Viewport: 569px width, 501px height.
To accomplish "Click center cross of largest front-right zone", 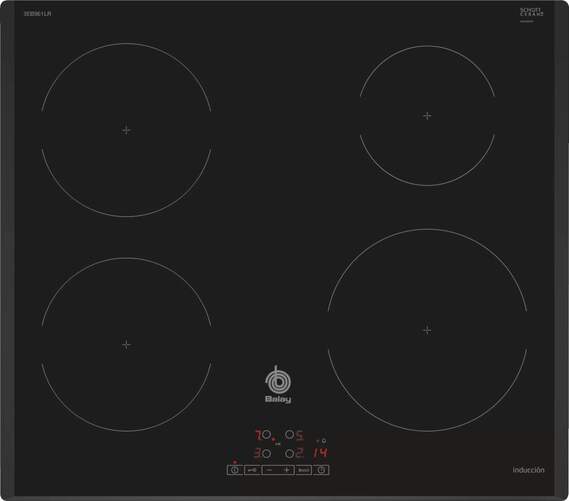I will coord(427,330).
